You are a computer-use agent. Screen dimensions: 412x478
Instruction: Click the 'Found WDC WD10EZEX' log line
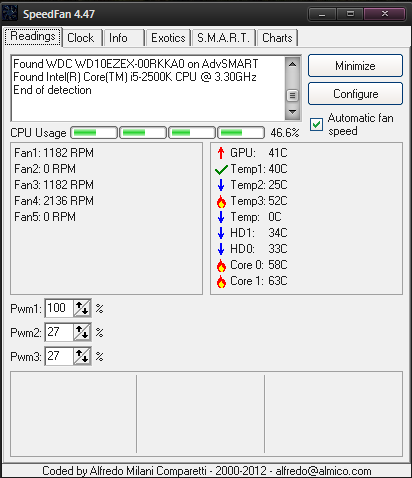click(136, 64)
